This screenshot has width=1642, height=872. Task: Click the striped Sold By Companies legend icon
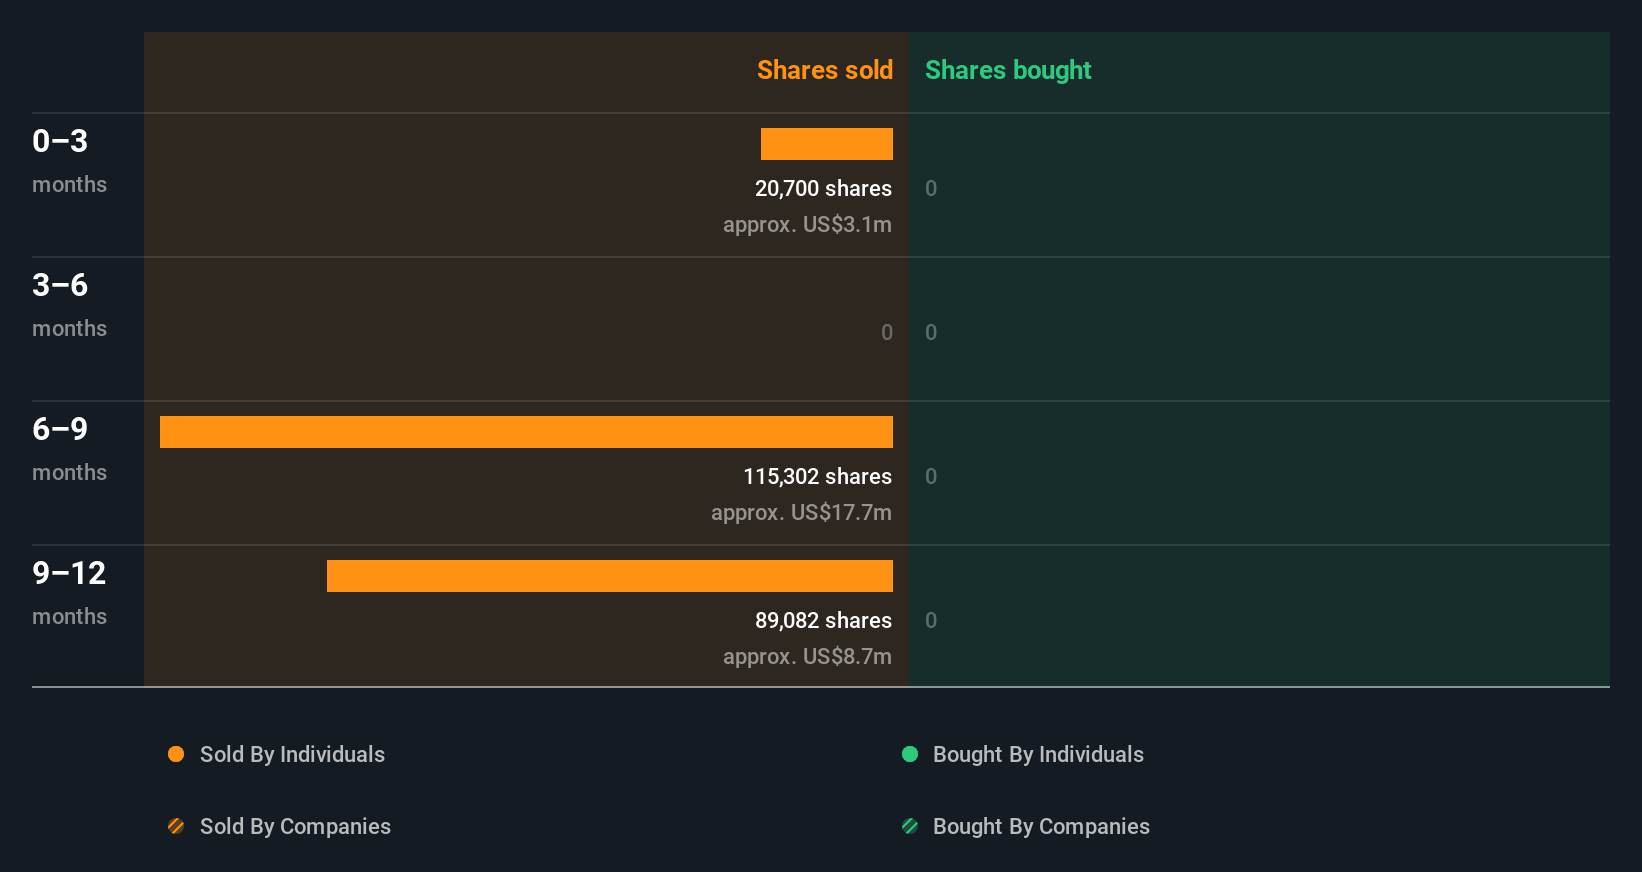coord(176,826)
